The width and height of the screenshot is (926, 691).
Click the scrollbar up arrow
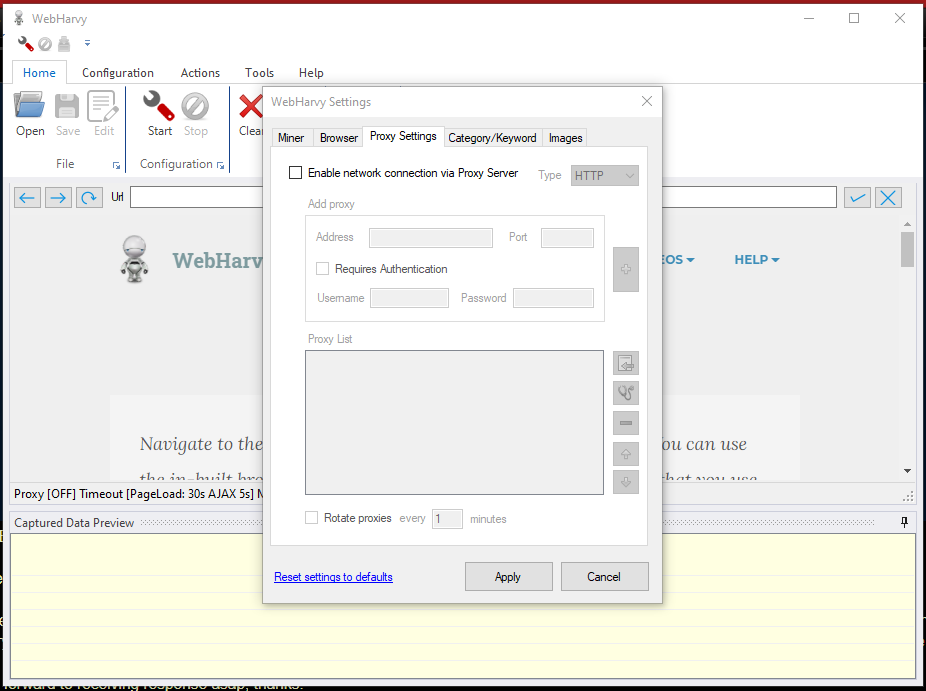click(x=907, y=224)
